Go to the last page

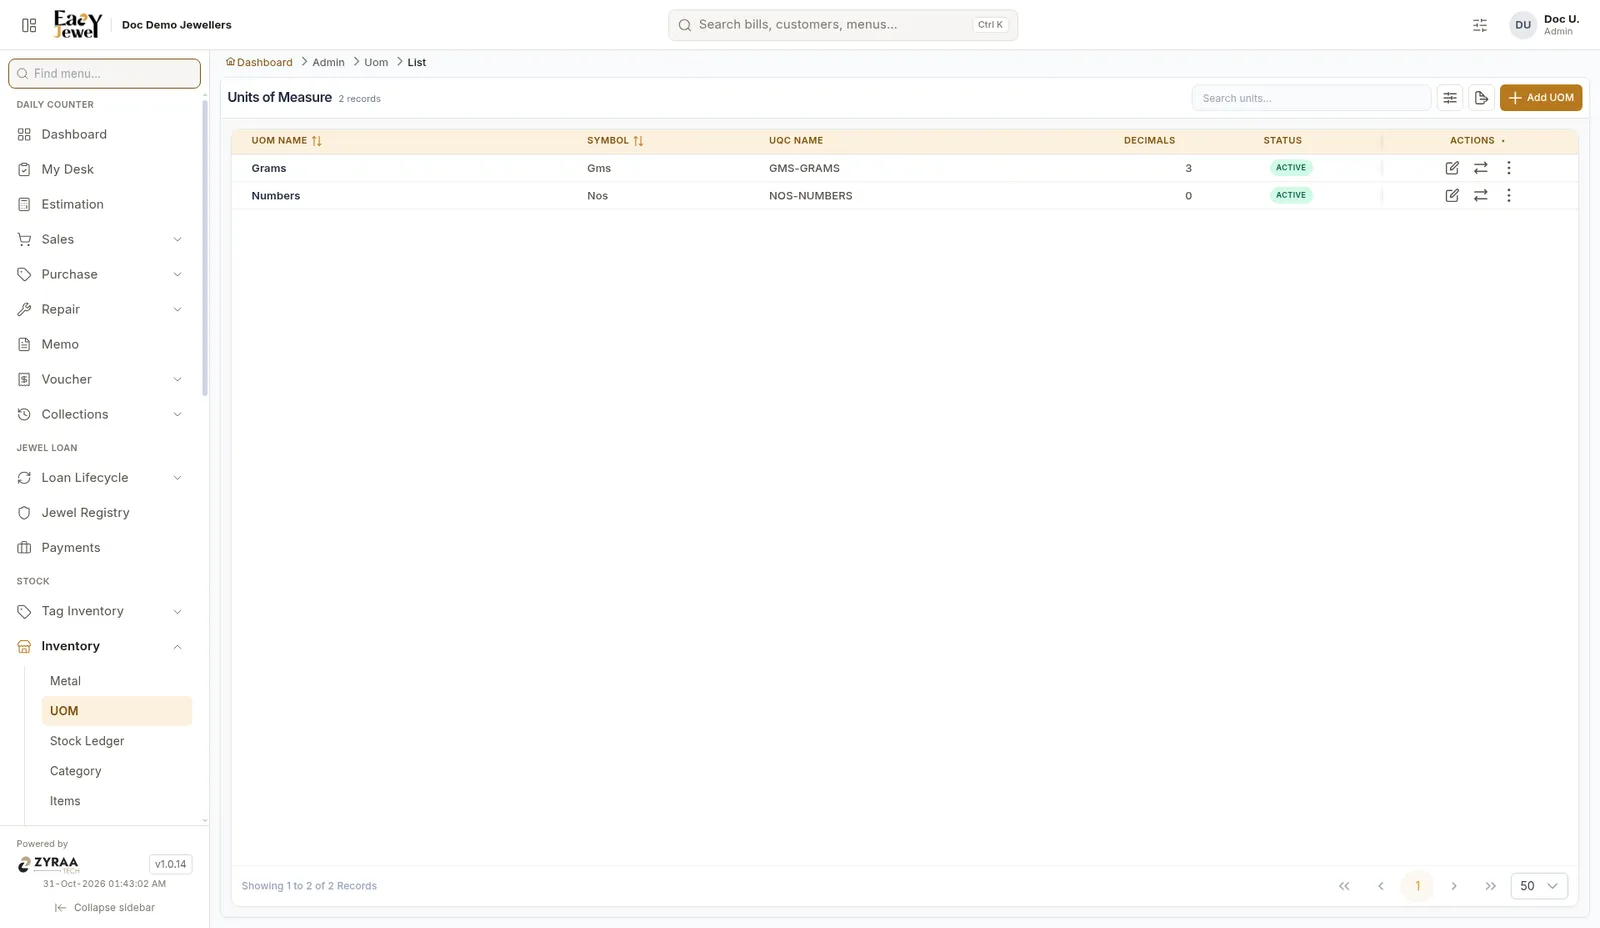[x=1491, y=886]
